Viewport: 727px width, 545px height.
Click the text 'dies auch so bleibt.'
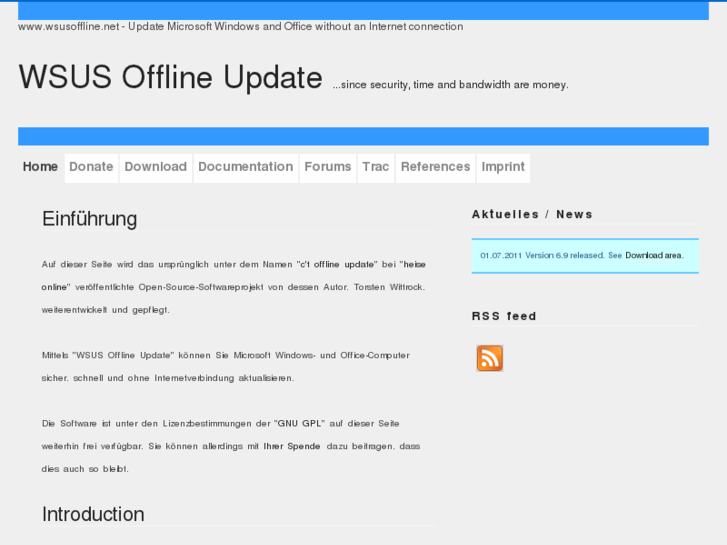[85, 469]
